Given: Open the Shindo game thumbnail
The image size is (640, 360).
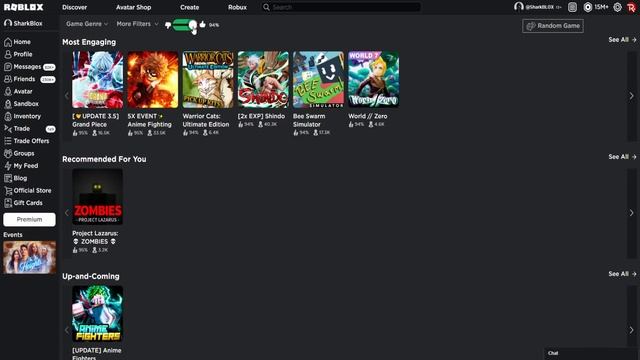Looking at the screenshot, I should (263, 80).
